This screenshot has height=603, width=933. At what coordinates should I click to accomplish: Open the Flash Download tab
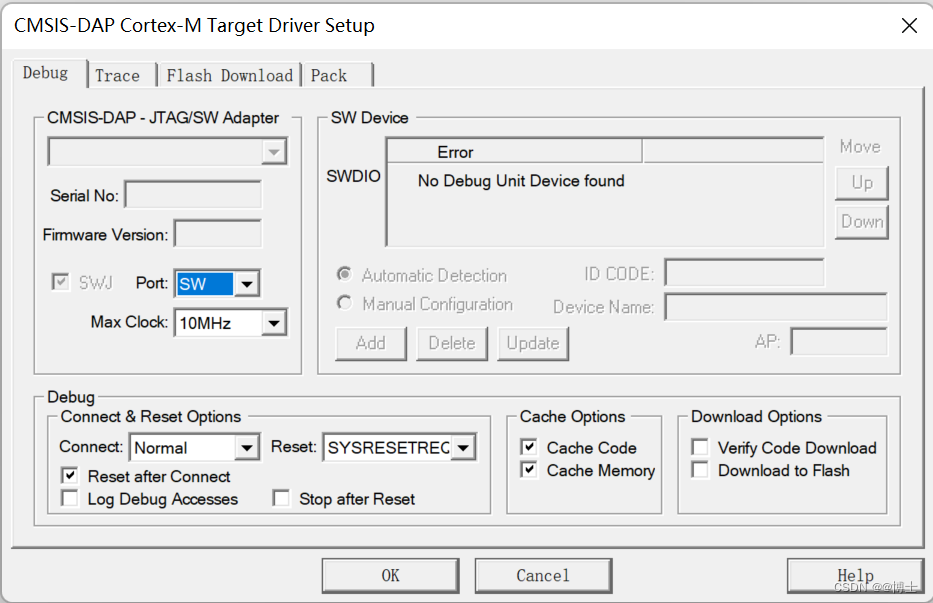click(x=229, y=76)
